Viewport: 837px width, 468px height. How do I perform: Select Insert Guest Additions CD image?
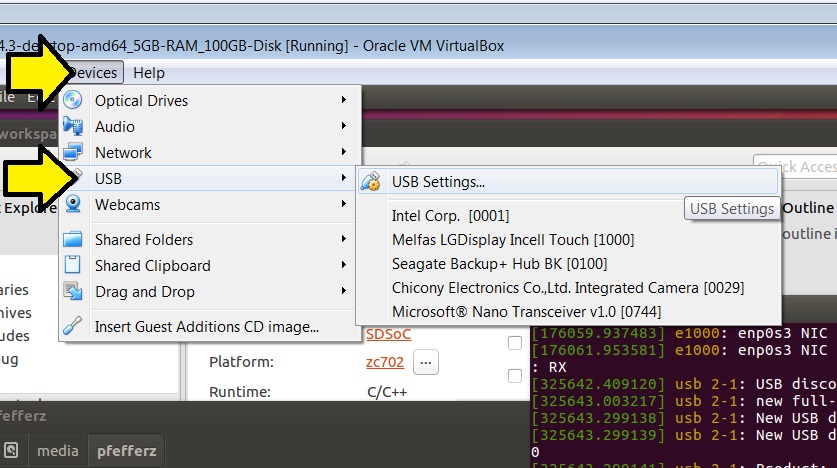207,327
